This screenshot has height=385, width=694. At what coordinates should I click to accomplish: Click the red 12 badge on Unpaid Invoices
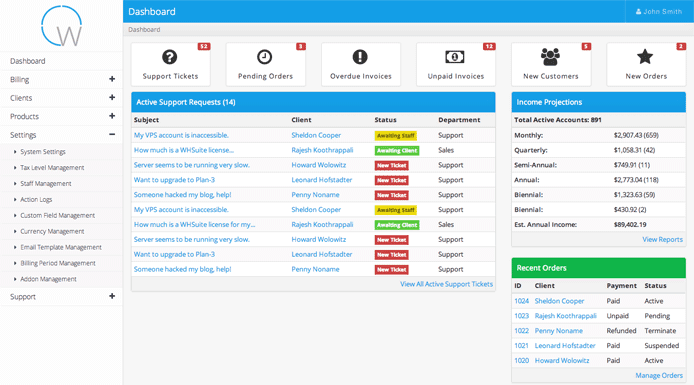tap(489, 46)
